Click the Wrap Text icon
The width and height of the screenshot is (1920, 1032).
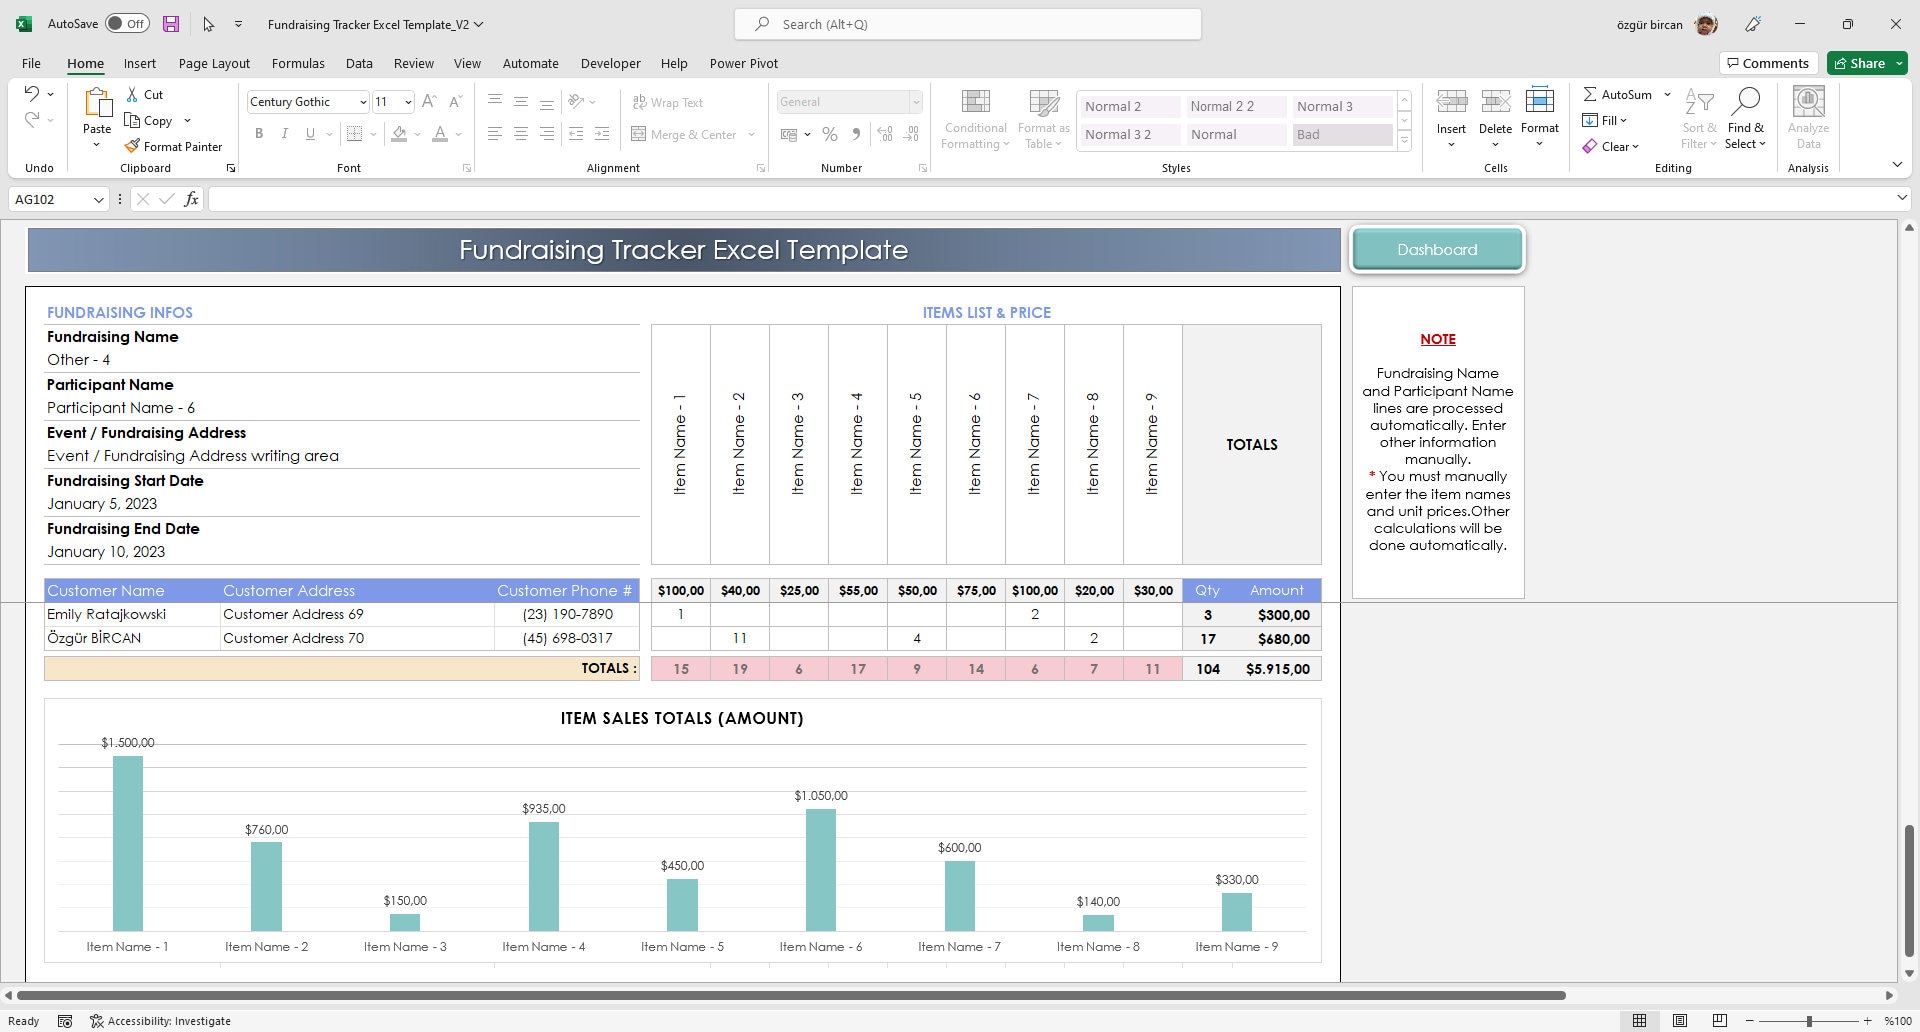pyautogui.click(x=640, y=102)
